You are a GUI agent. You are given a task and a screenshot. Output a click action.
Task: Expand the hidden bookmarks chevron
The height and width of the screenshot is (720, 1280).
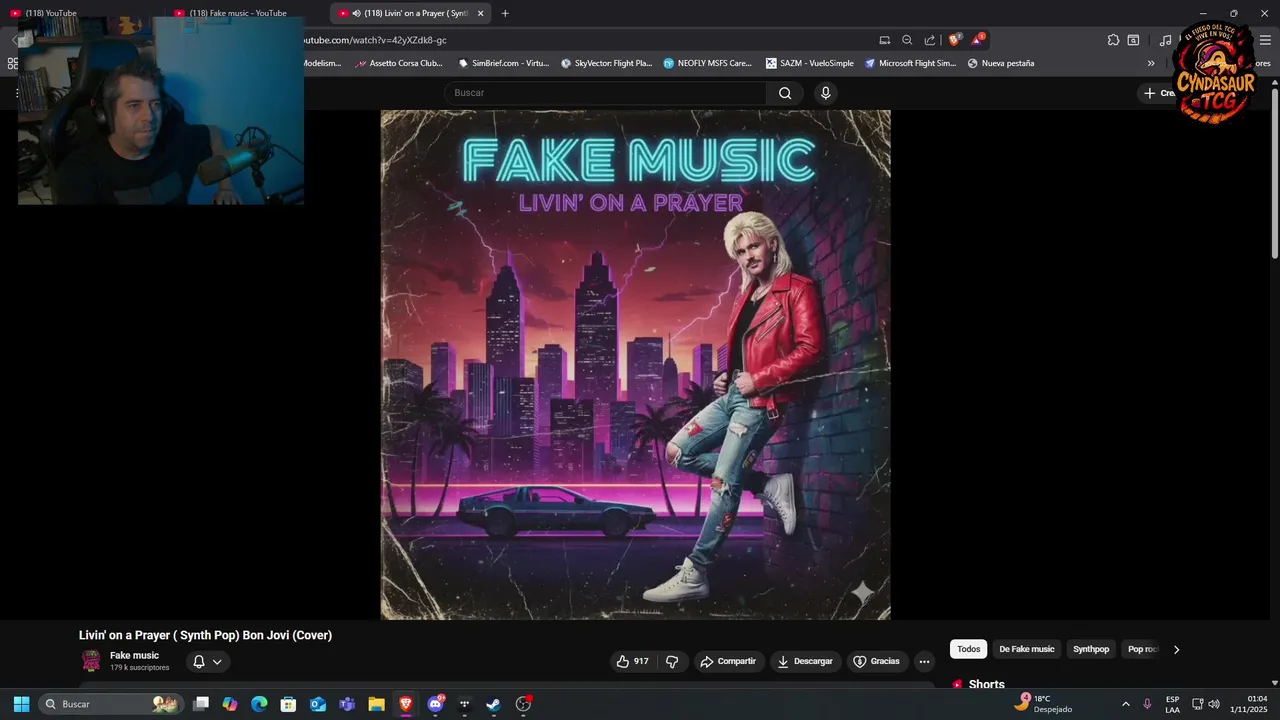(x=1151, y=63)
